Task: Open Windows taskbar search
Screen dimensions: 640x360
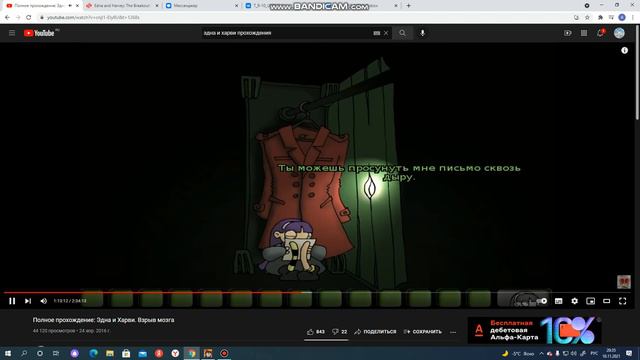Action: 24,353
